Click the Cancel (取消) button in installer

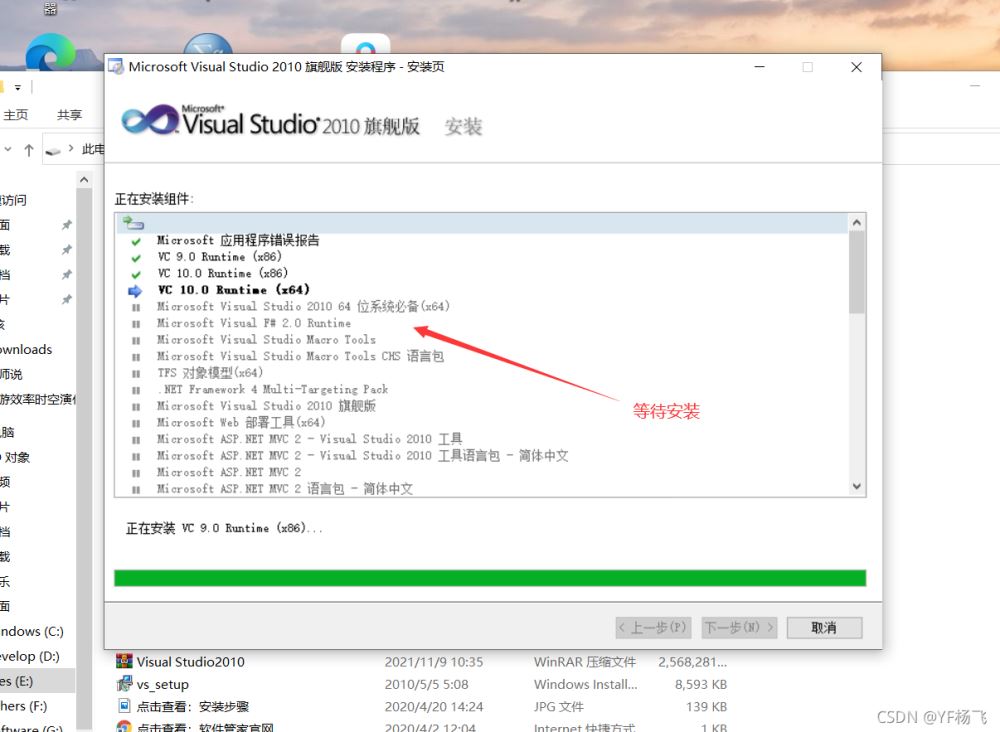click(x=824, y=627)
